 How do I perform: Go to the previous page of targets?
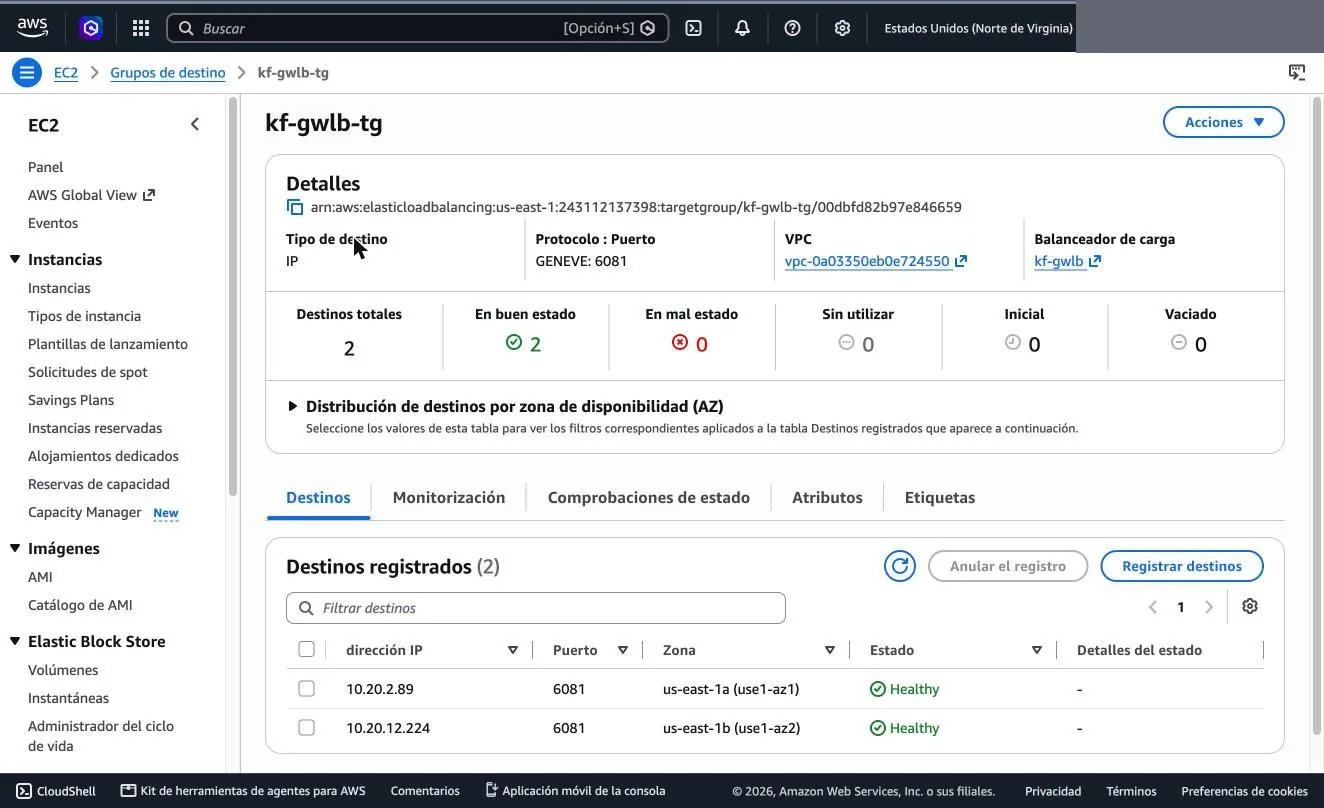(1153, 607)
